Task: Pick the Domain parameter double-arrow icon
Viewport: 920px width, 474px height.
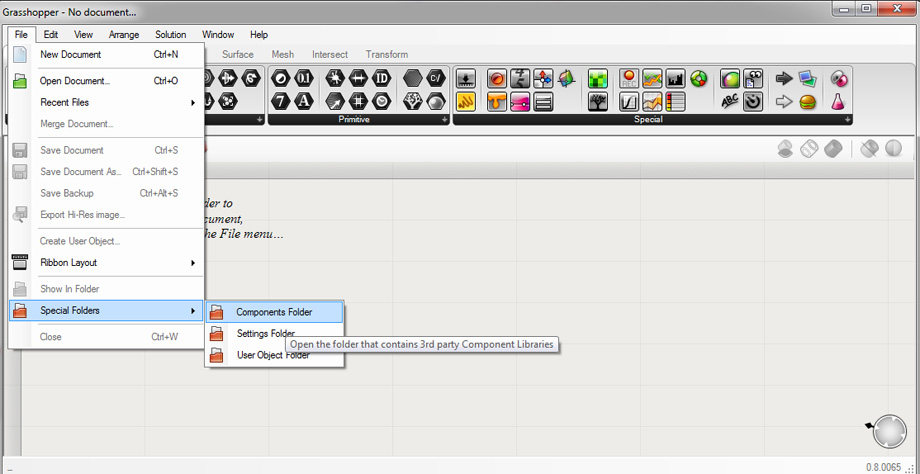Action: 358,78
